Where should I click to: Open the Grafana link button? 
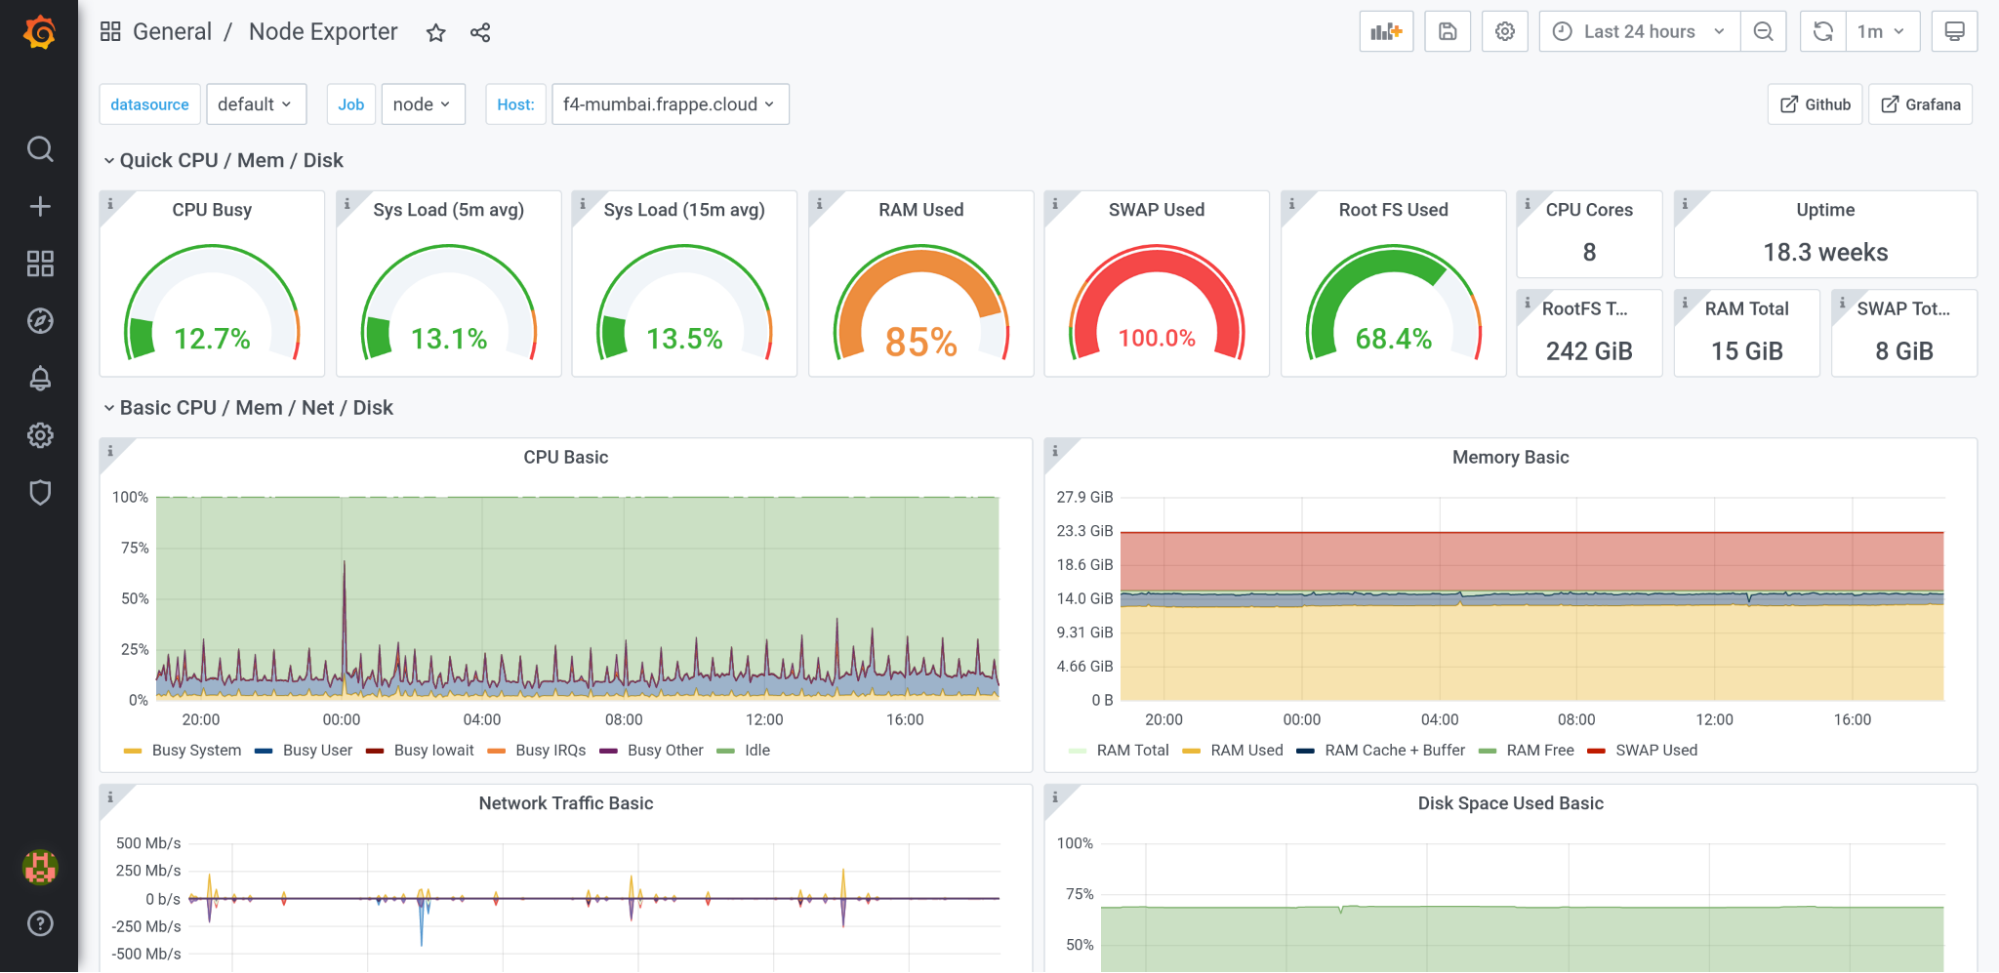pos(1919,104)
